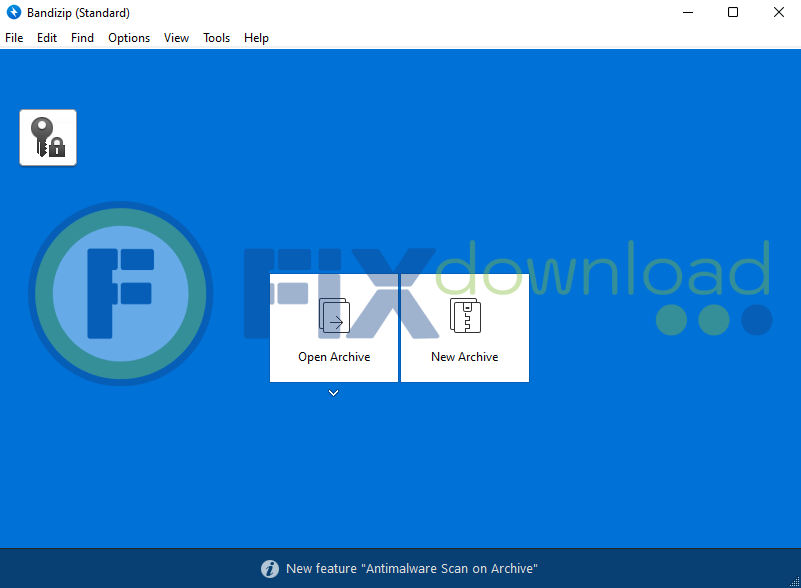The height and width of the screenshot is (588, 801).
Task: Open the Help menu
Action: (256, 38)
